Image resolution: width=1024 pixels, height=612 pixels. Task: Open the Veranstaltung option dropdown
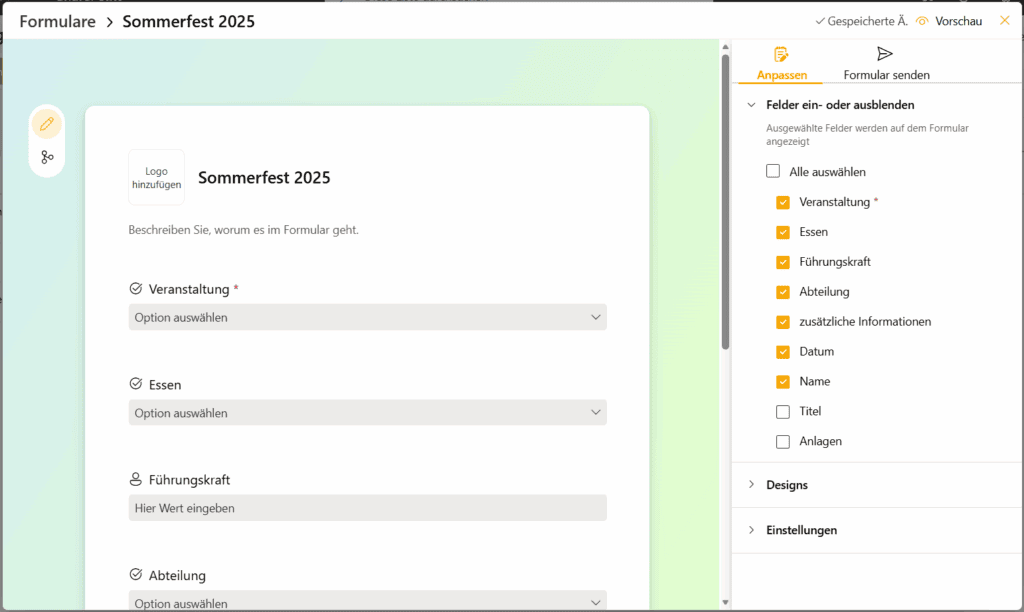367,316
